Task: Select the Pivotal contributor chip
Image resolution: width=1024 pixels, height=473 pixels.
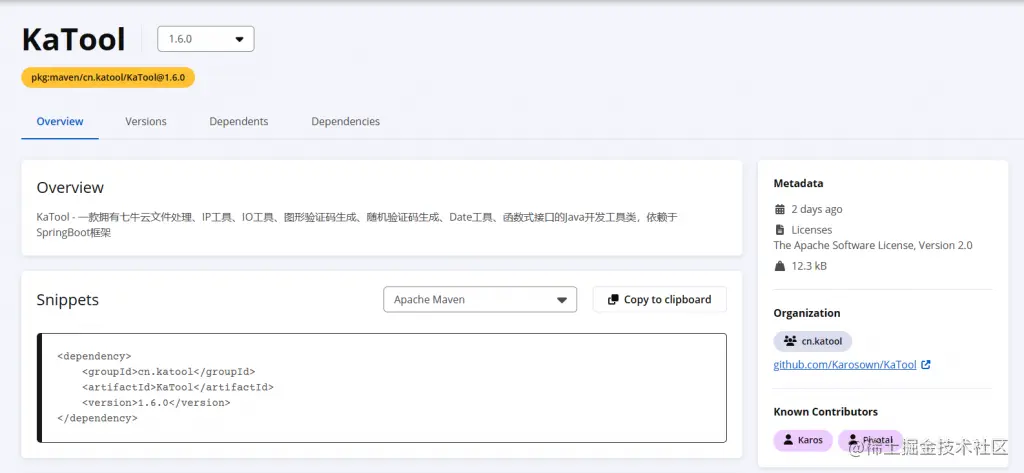Action: (871, 440)
